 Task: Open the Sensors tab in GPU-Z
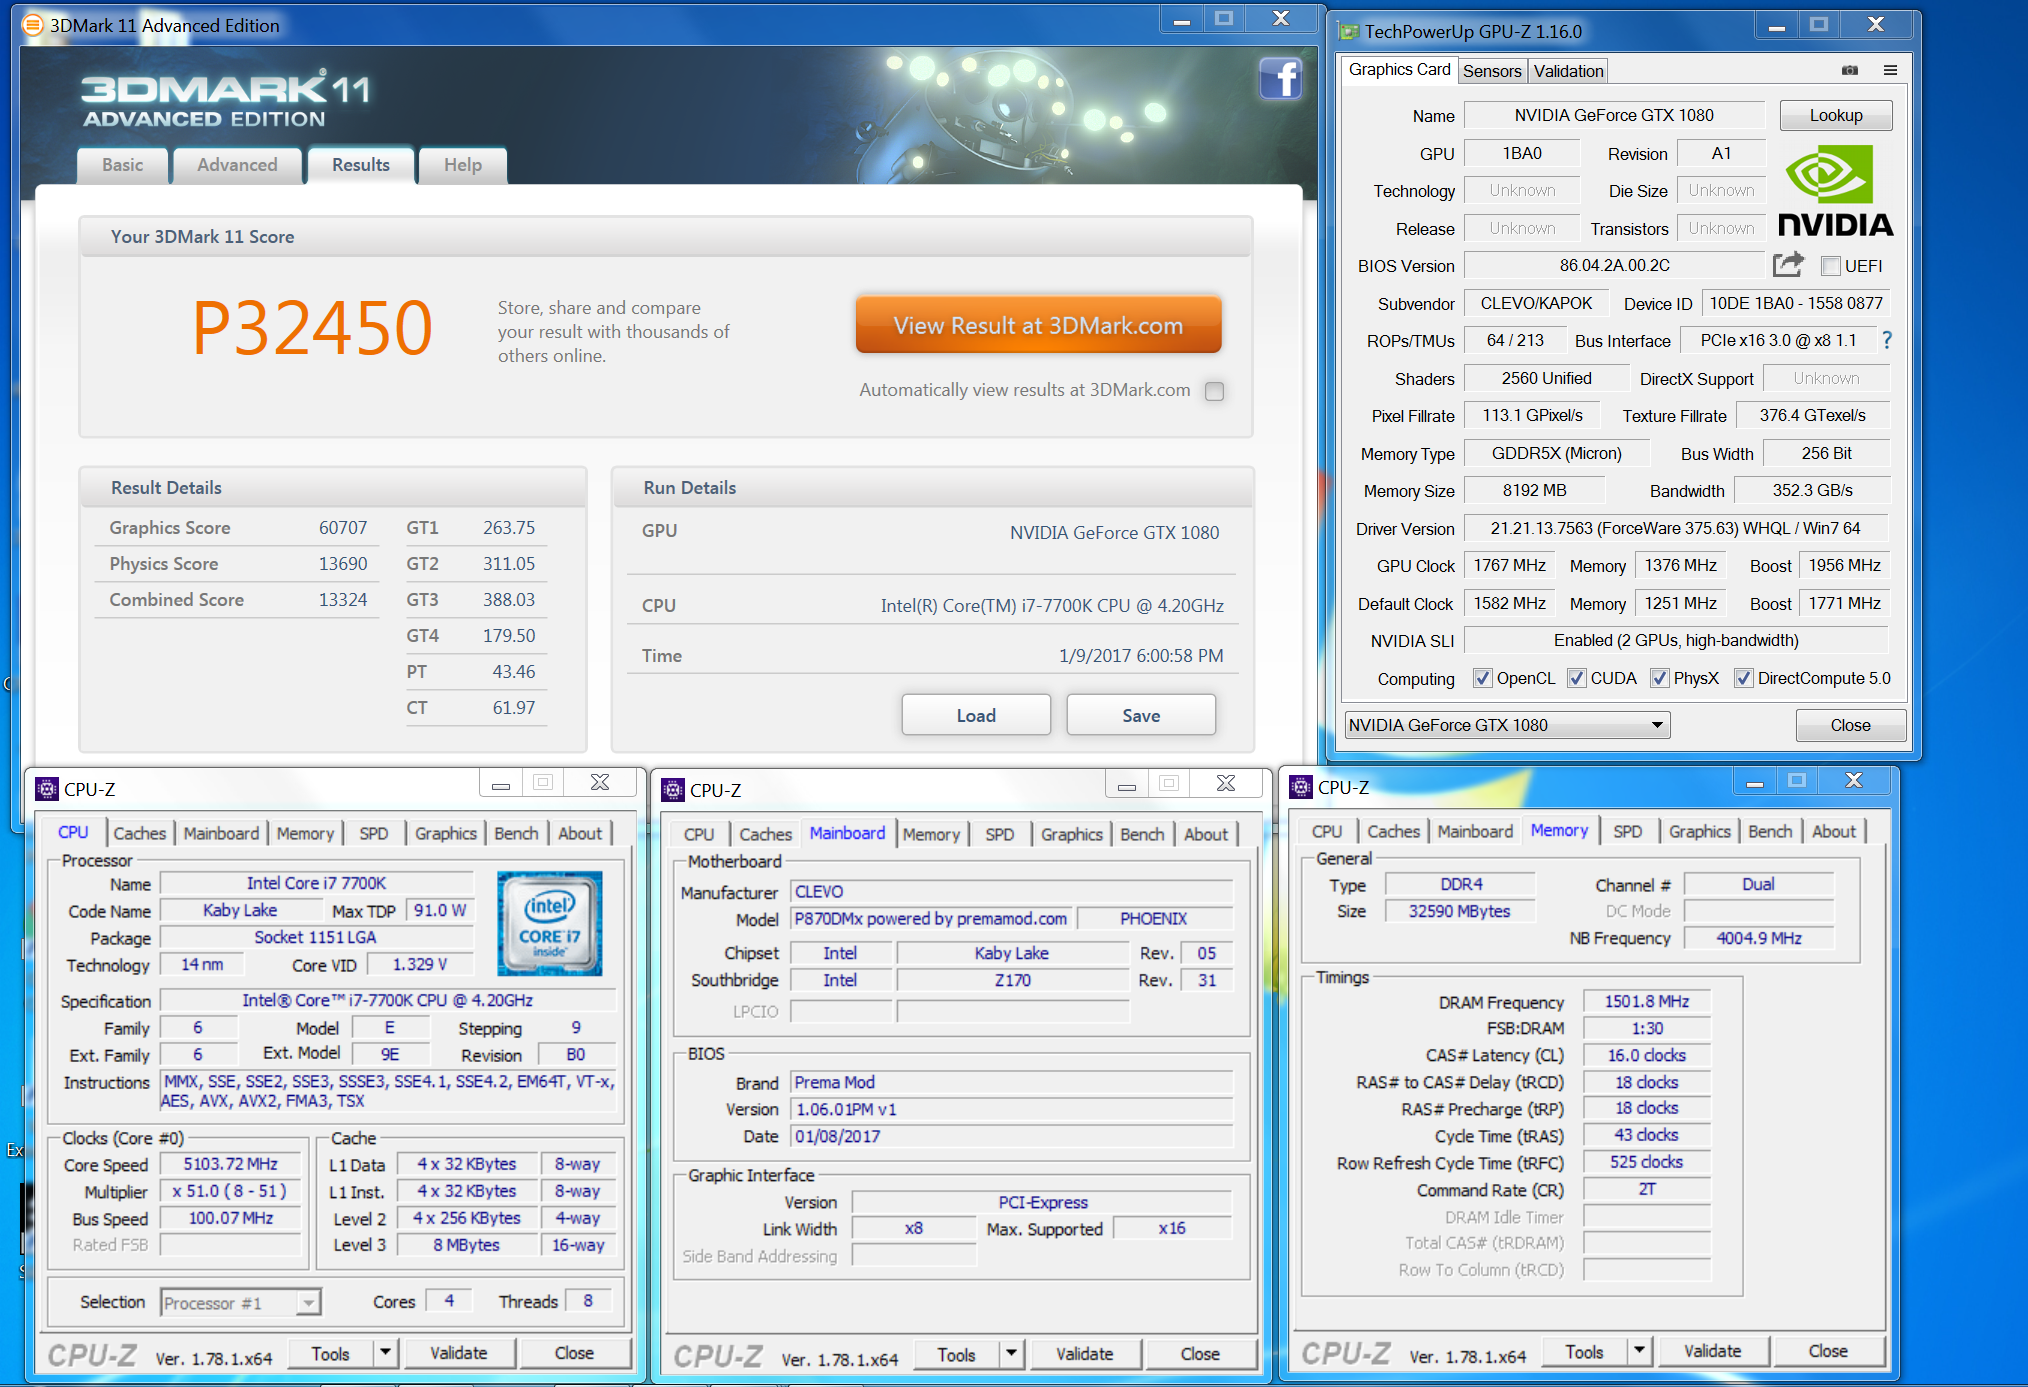[1492, 71]
